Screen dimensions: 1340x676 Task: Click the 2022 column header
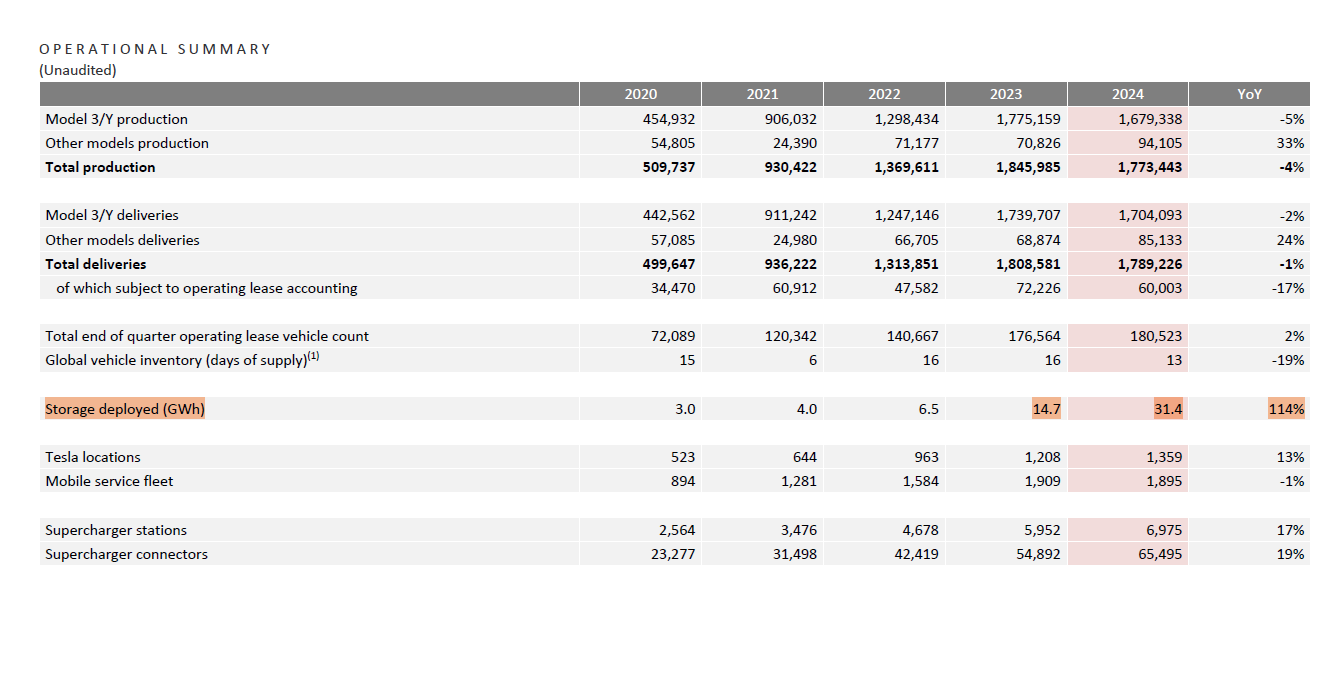(884, 94)
